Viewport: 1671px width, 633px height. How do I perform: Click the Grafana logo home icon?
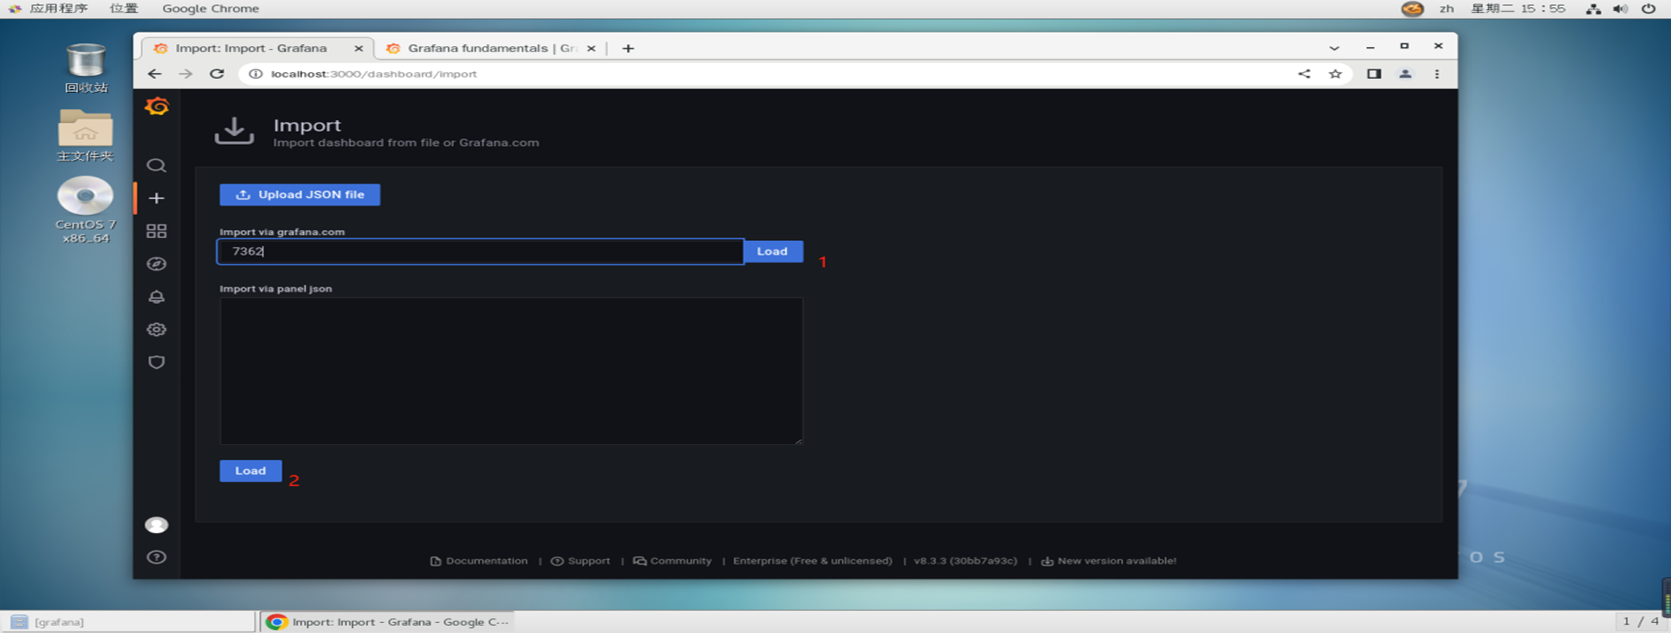click(157, 106)
